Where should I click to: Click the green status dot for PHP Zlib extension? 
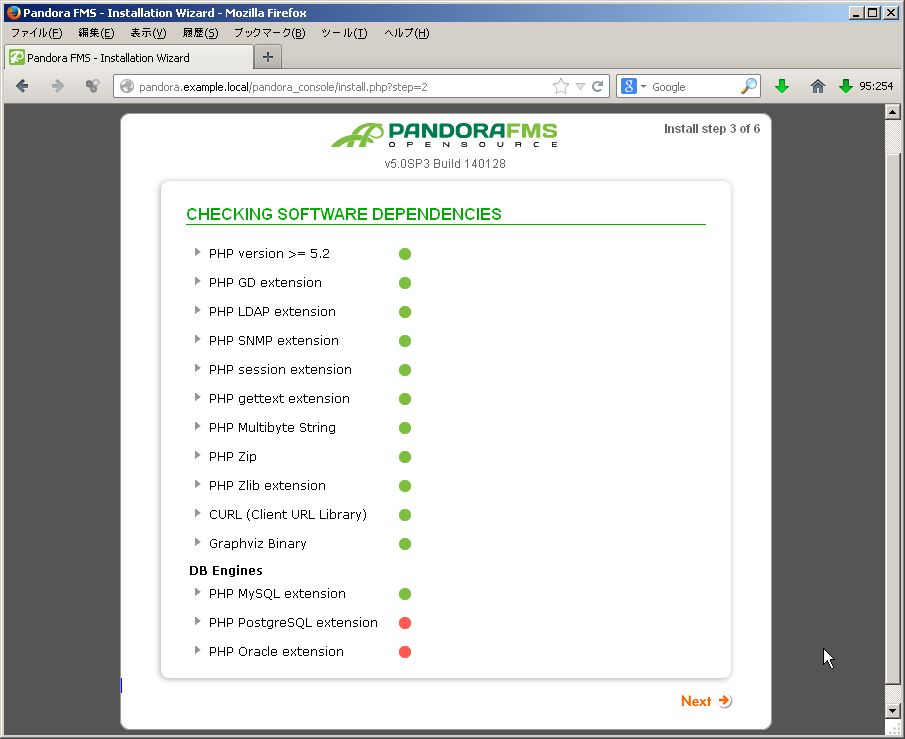tap(405, 486)
